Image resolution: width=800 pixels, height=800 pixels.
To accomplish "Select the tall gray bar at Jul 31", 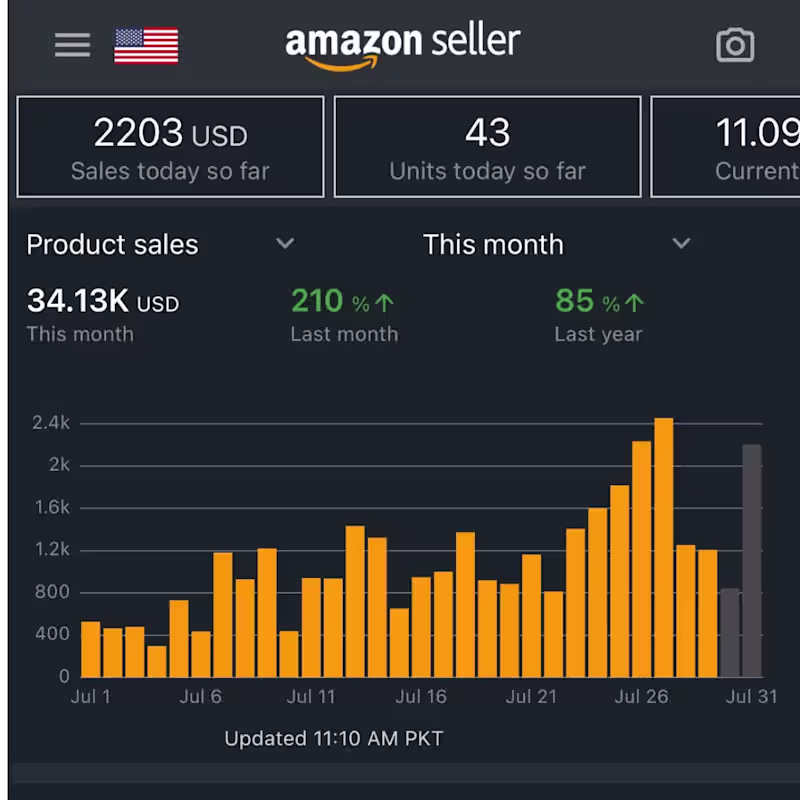I will coord(752,560).
